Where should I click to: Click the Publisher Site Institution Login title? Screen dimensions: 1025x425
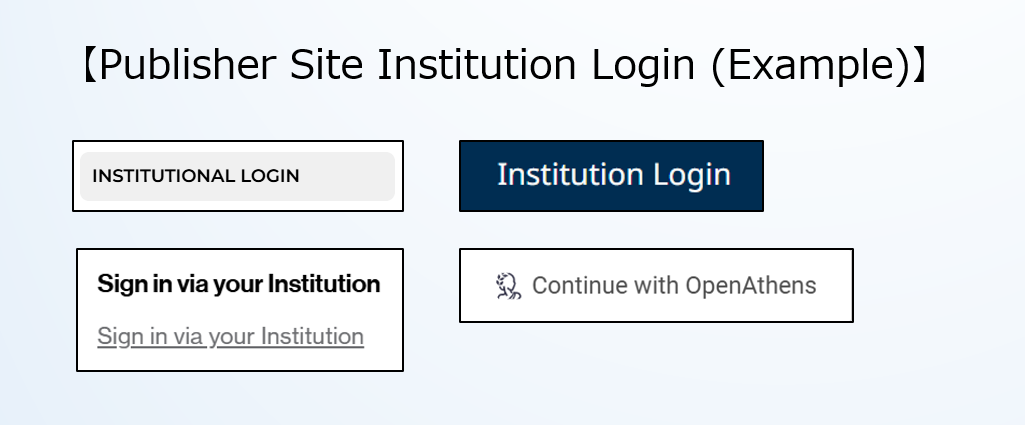tap(504, 66)
